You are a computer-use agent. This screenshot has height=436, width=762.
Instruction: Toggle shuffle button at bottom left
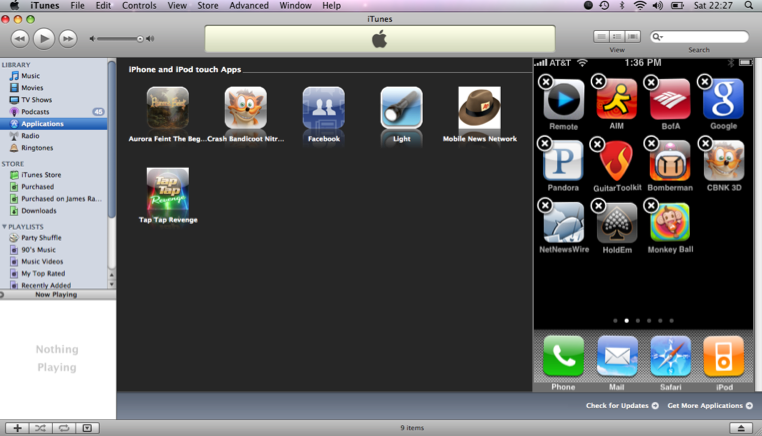(40, 428)
